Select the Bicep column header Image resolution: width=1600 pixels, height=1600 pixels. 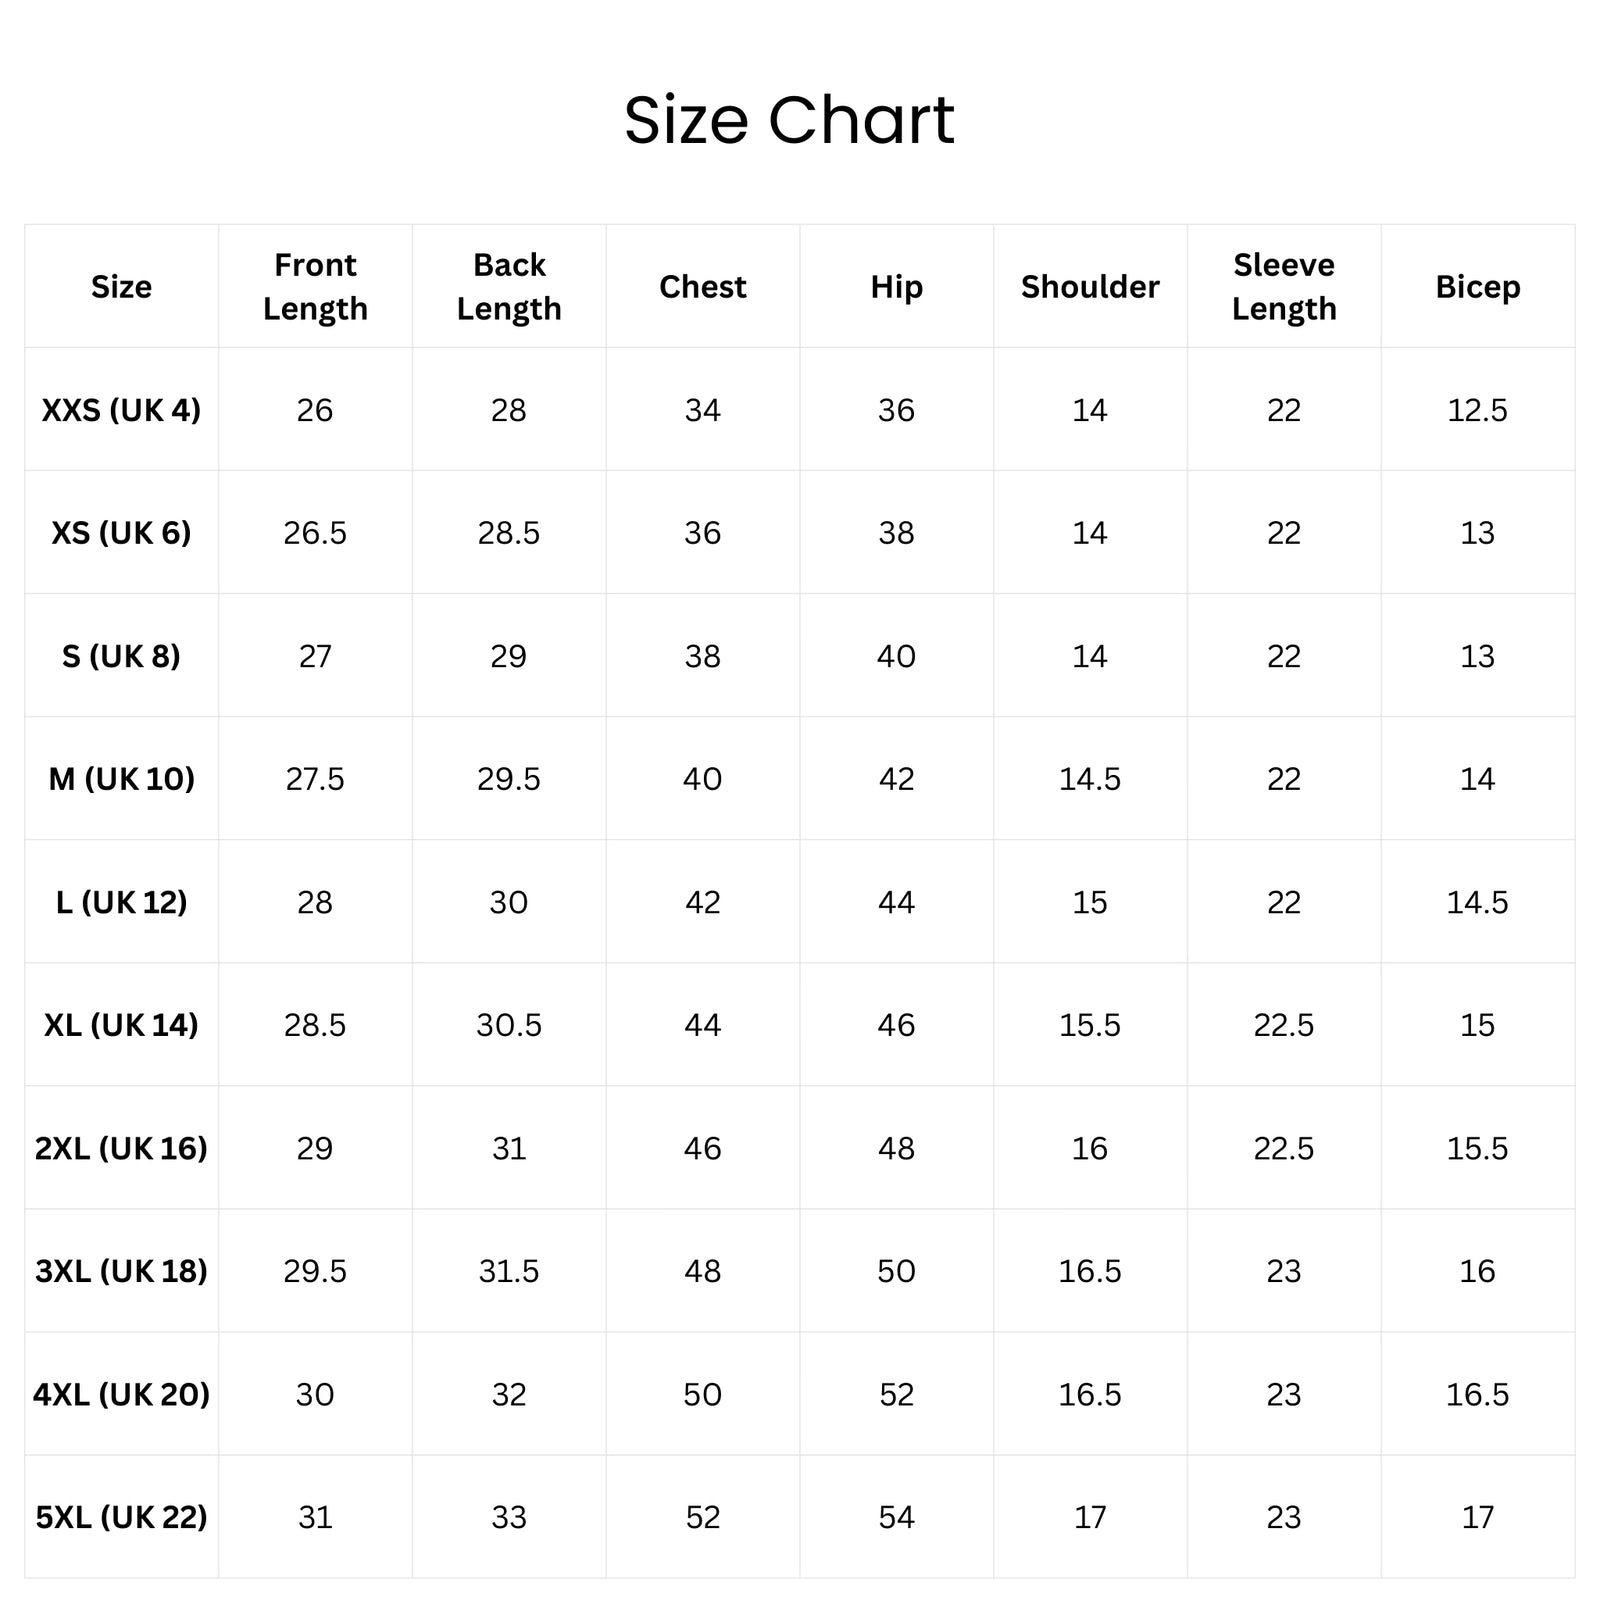pos(1478,287)
